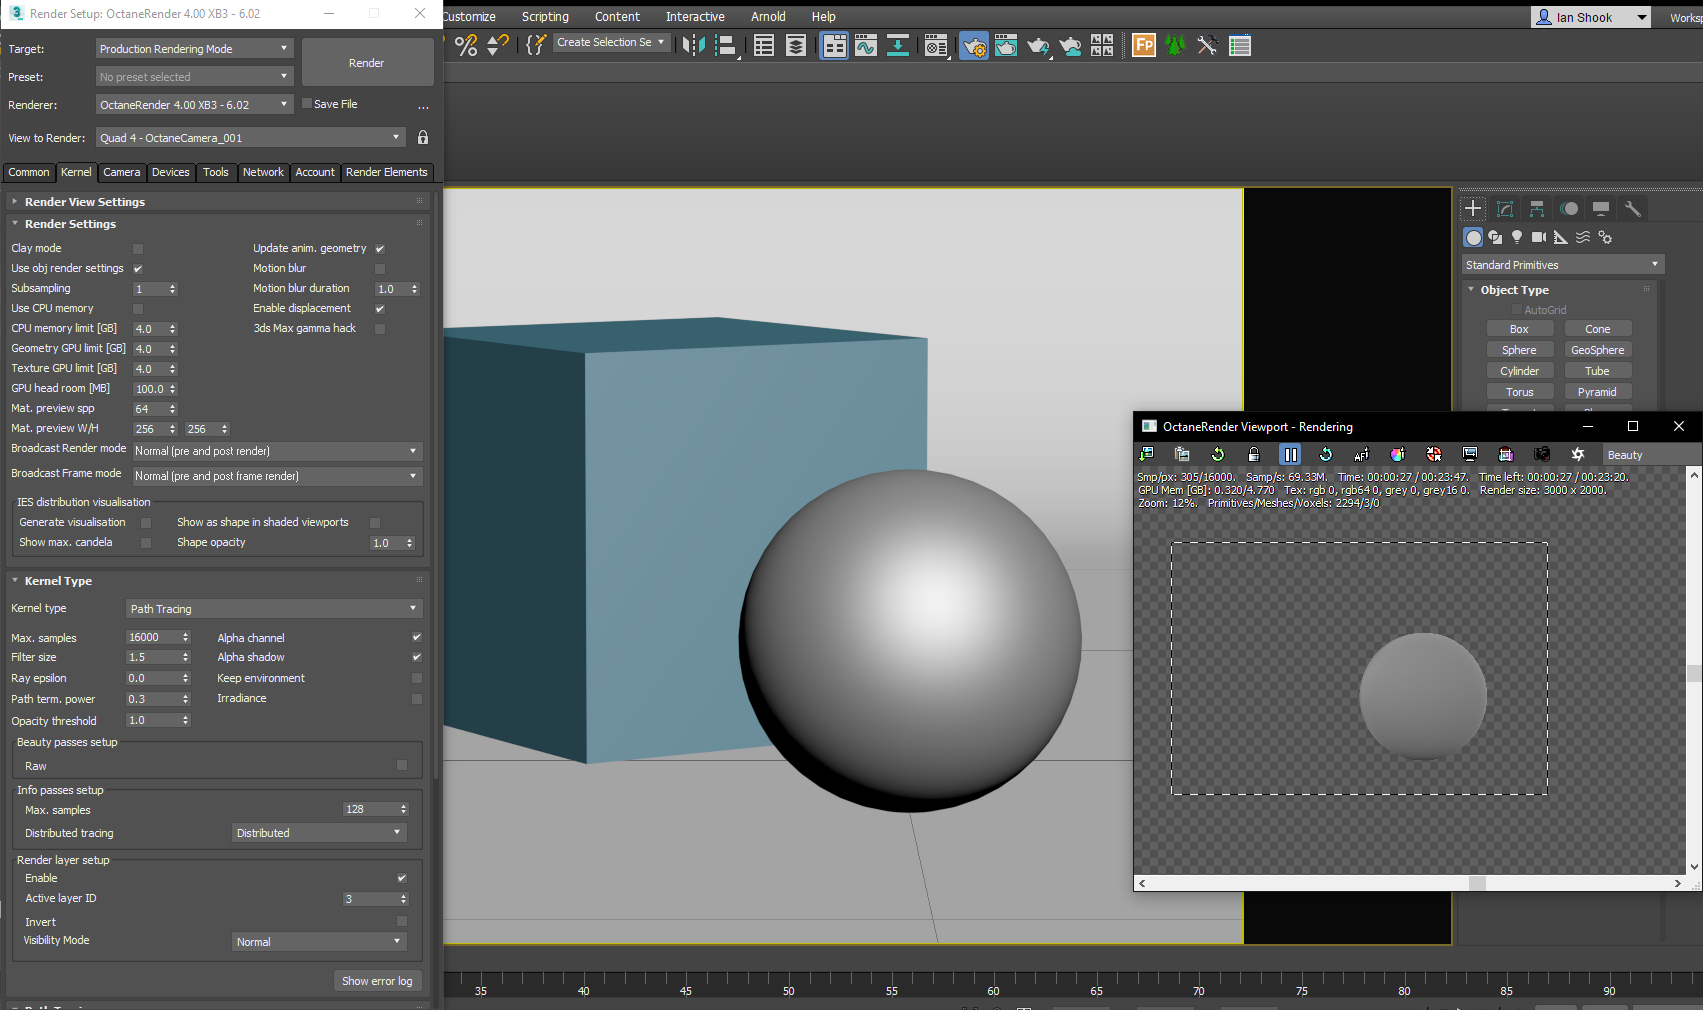Viewport: 1703px width, 1010px height.
Task: Open the View to Render dropdown
Action: pos(250,138)
